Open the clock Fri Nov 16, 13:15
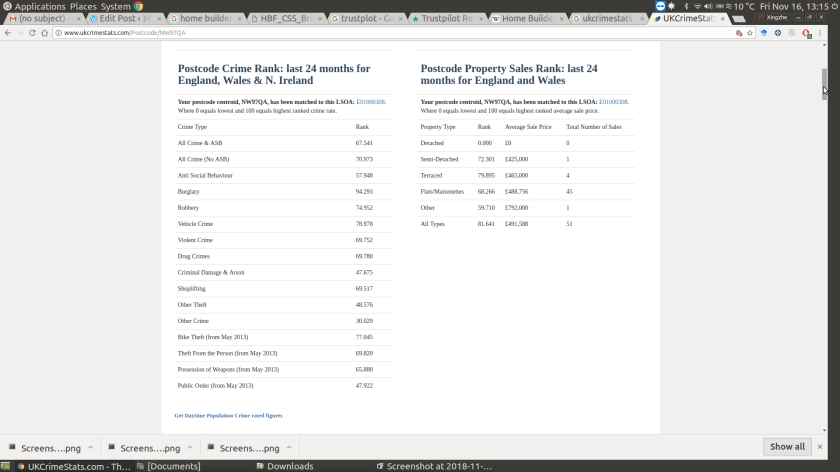 point(794,6)
